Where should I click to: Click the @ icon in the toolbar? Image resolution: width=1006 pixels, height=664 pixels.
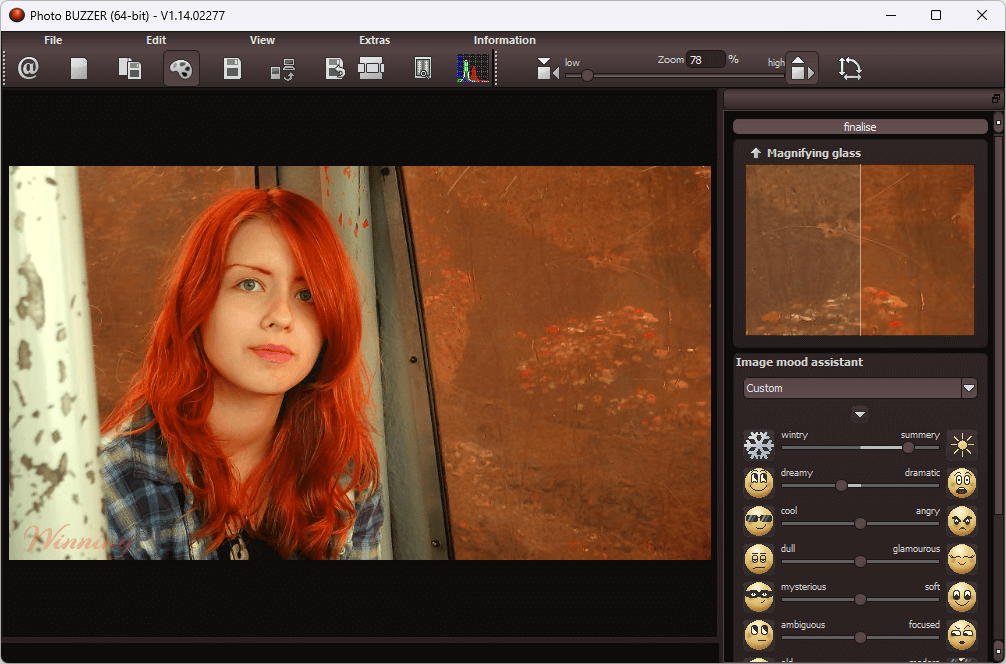tap(28, 67)
